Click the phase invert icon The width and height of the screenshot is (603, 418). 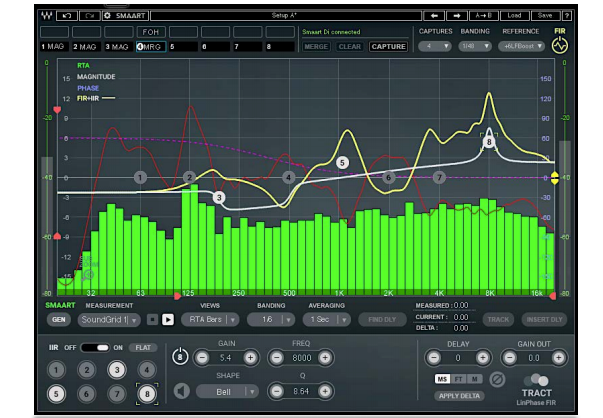click(497, 380)
